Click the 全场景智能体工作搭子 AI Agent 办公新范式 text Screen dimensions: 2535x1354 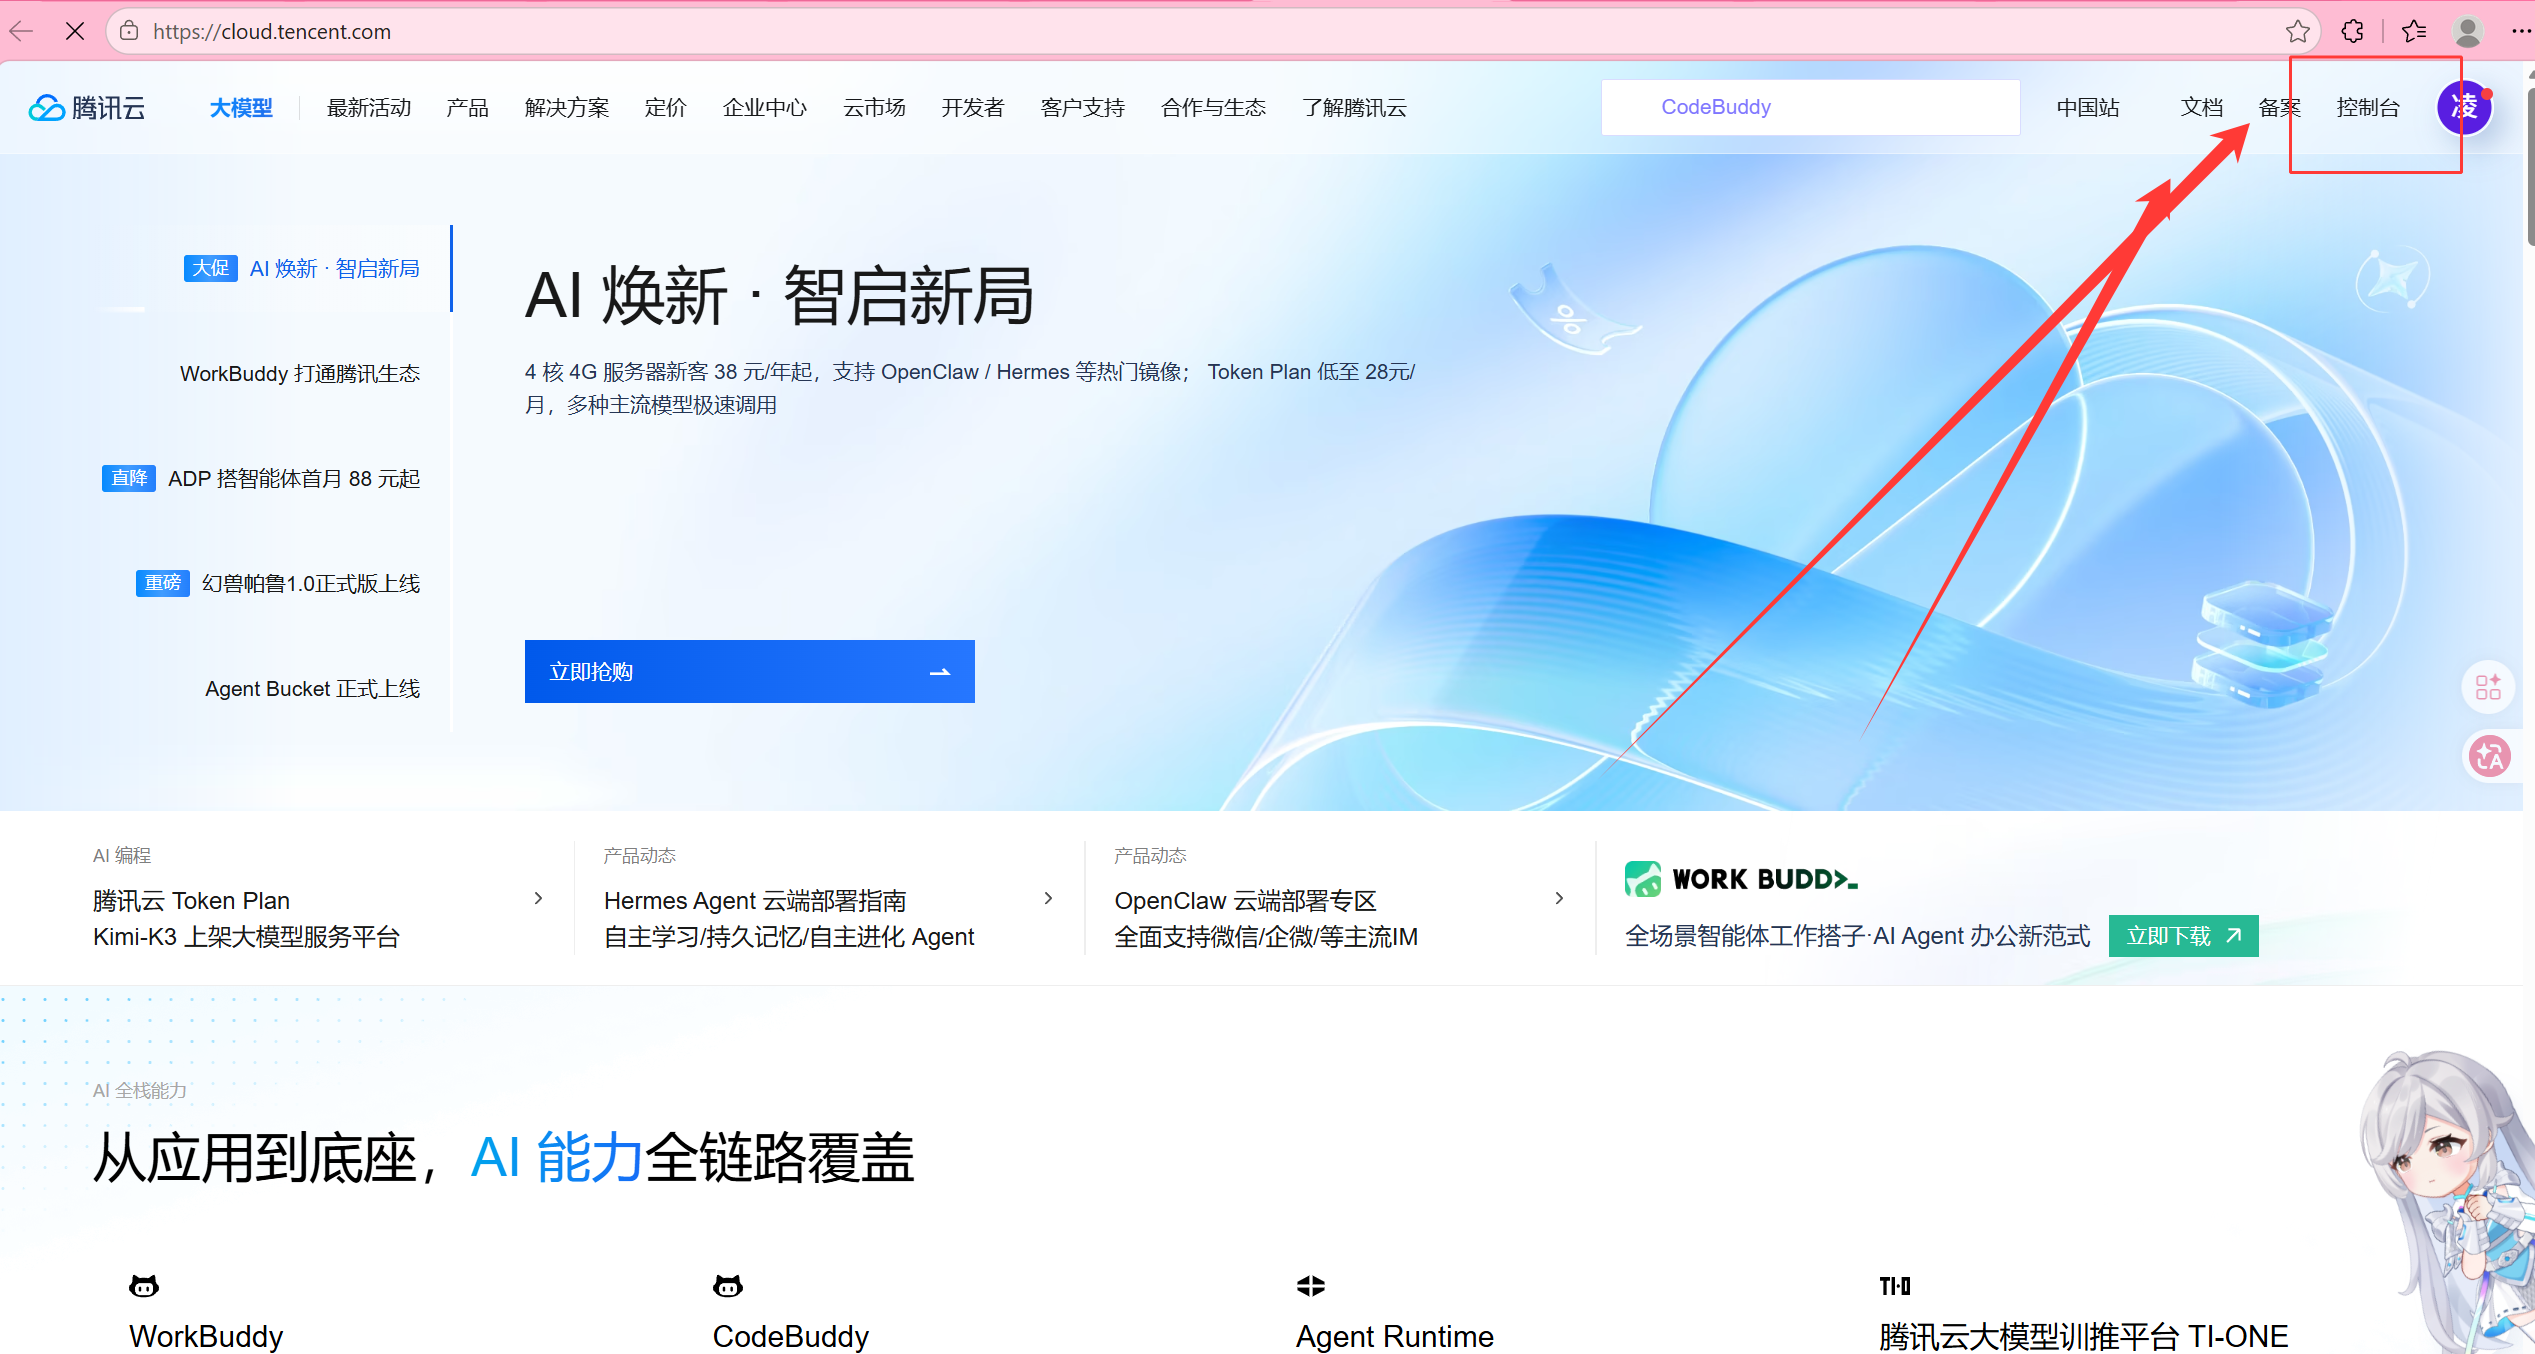click(1857, 936)
